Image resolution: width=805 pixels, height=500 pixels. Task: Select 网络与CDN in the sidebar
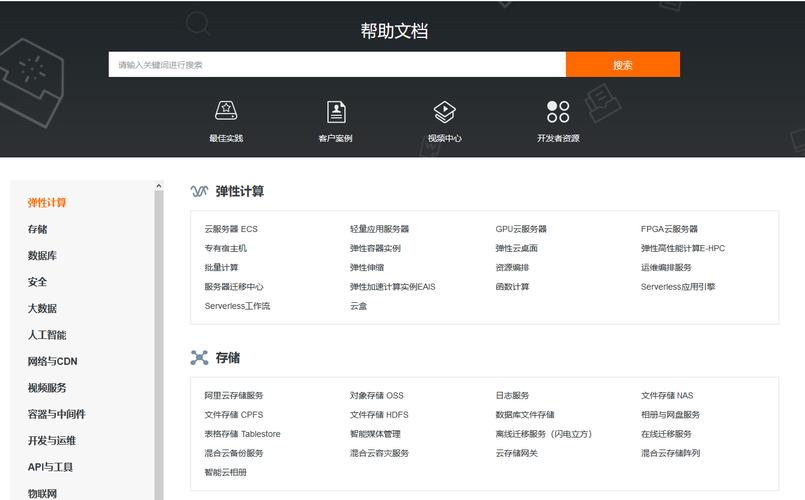(x=52, y=361)
